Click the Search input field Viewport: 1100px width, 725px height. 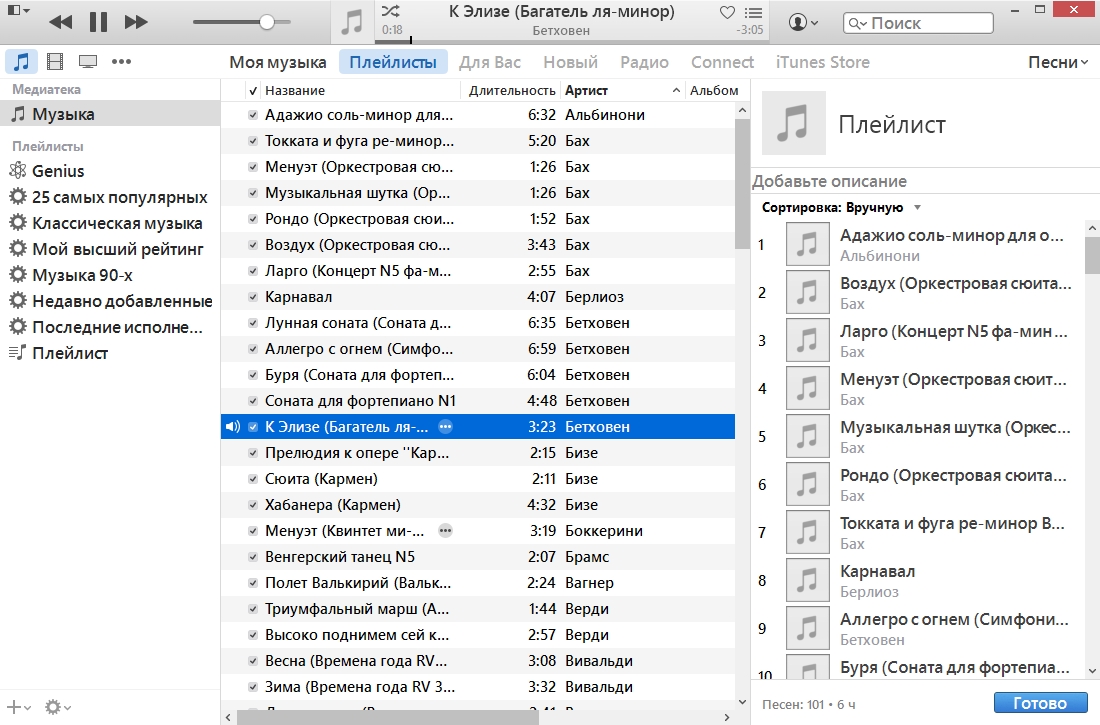click(x=918, y=23)
